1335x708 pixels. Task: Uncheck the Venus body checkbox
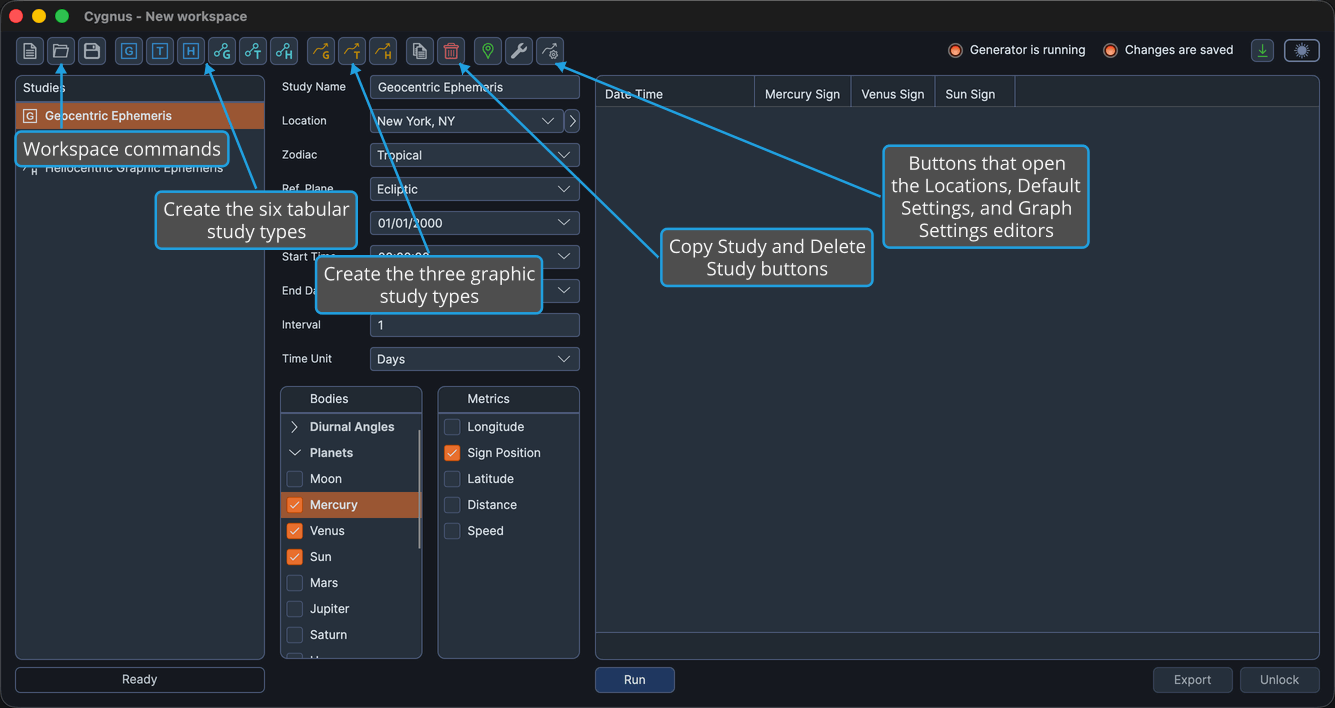[x=295, y=531]
